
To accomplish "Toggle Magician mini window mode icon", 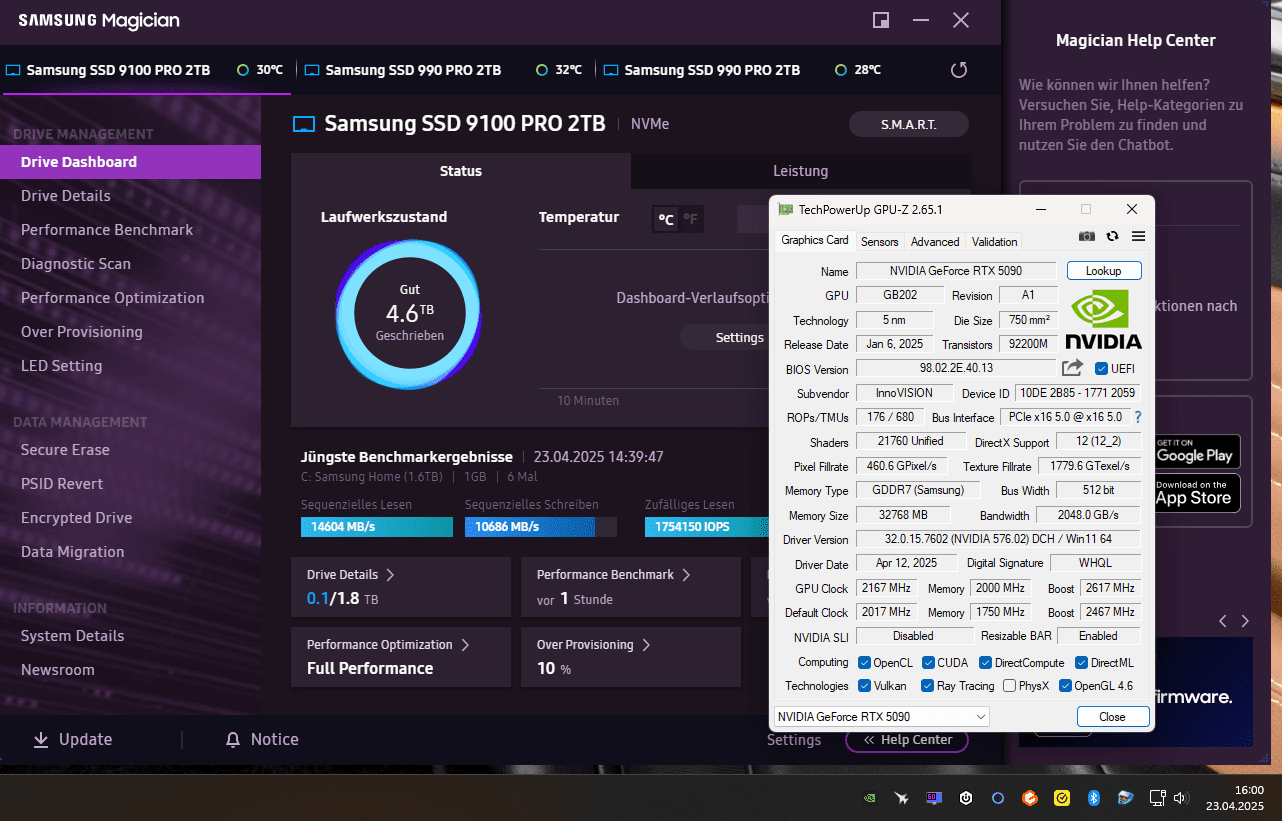I will tap(881, 20).
